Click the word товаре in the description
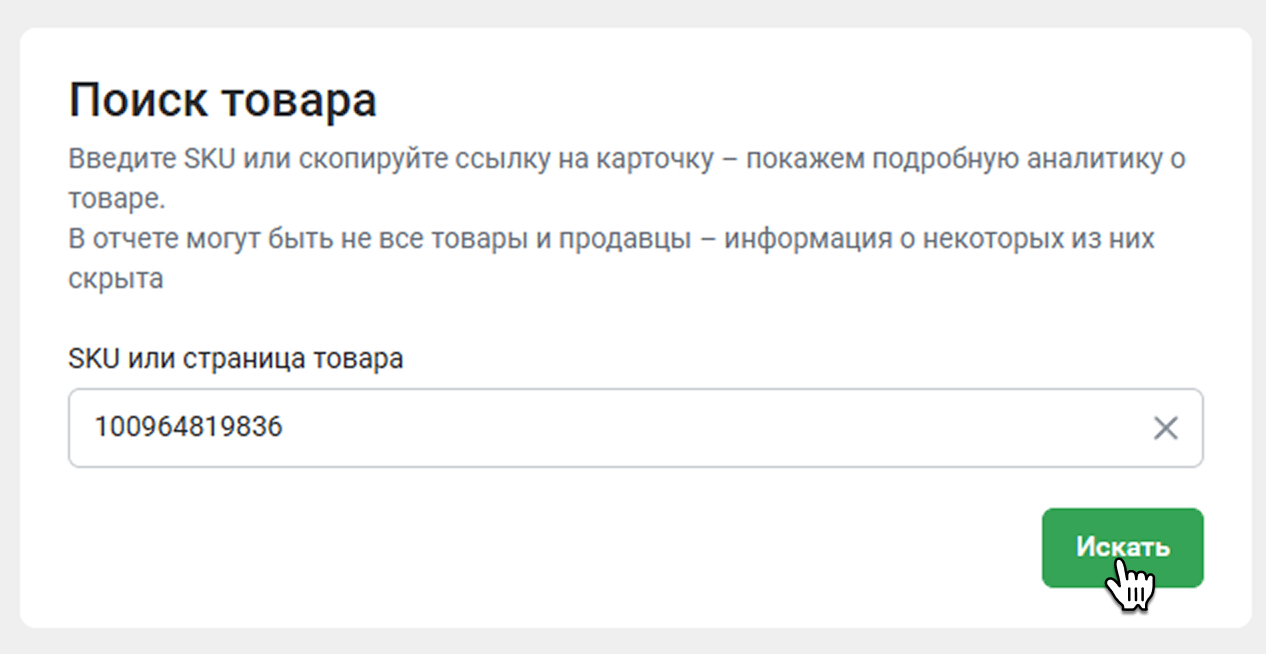This screenshot has width=1266, height=654. point(114,199)
